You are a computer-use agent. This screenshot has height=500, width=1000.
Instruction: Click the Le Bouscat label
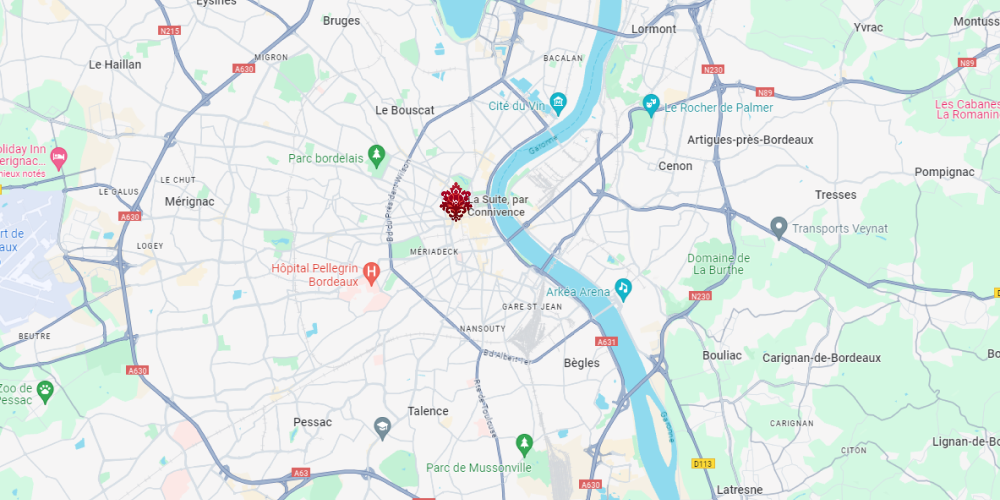404,110
